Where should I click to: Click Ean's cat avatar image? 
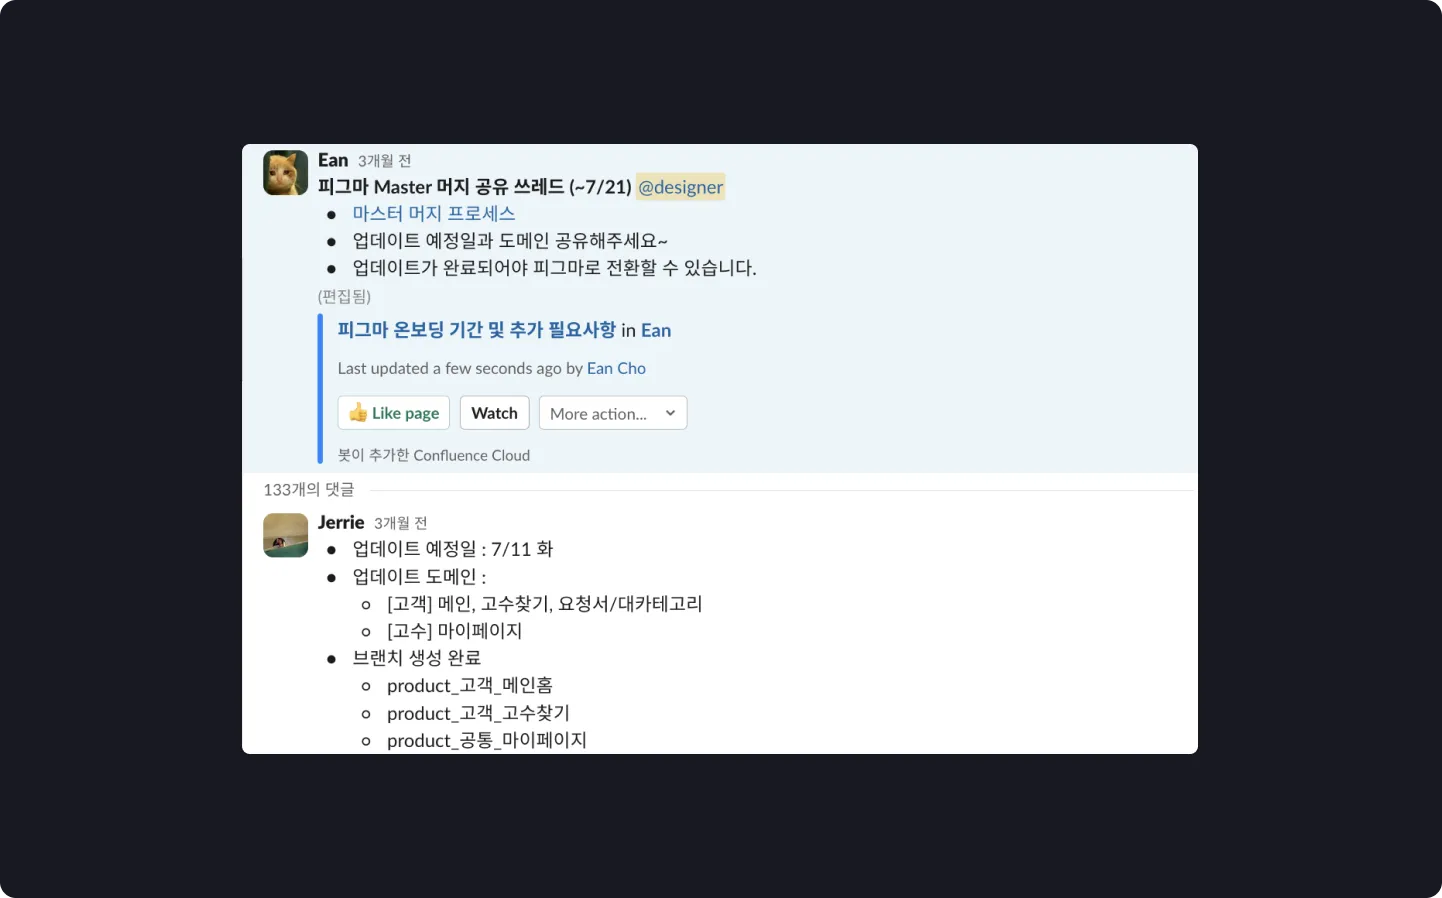tap(285, 173)
